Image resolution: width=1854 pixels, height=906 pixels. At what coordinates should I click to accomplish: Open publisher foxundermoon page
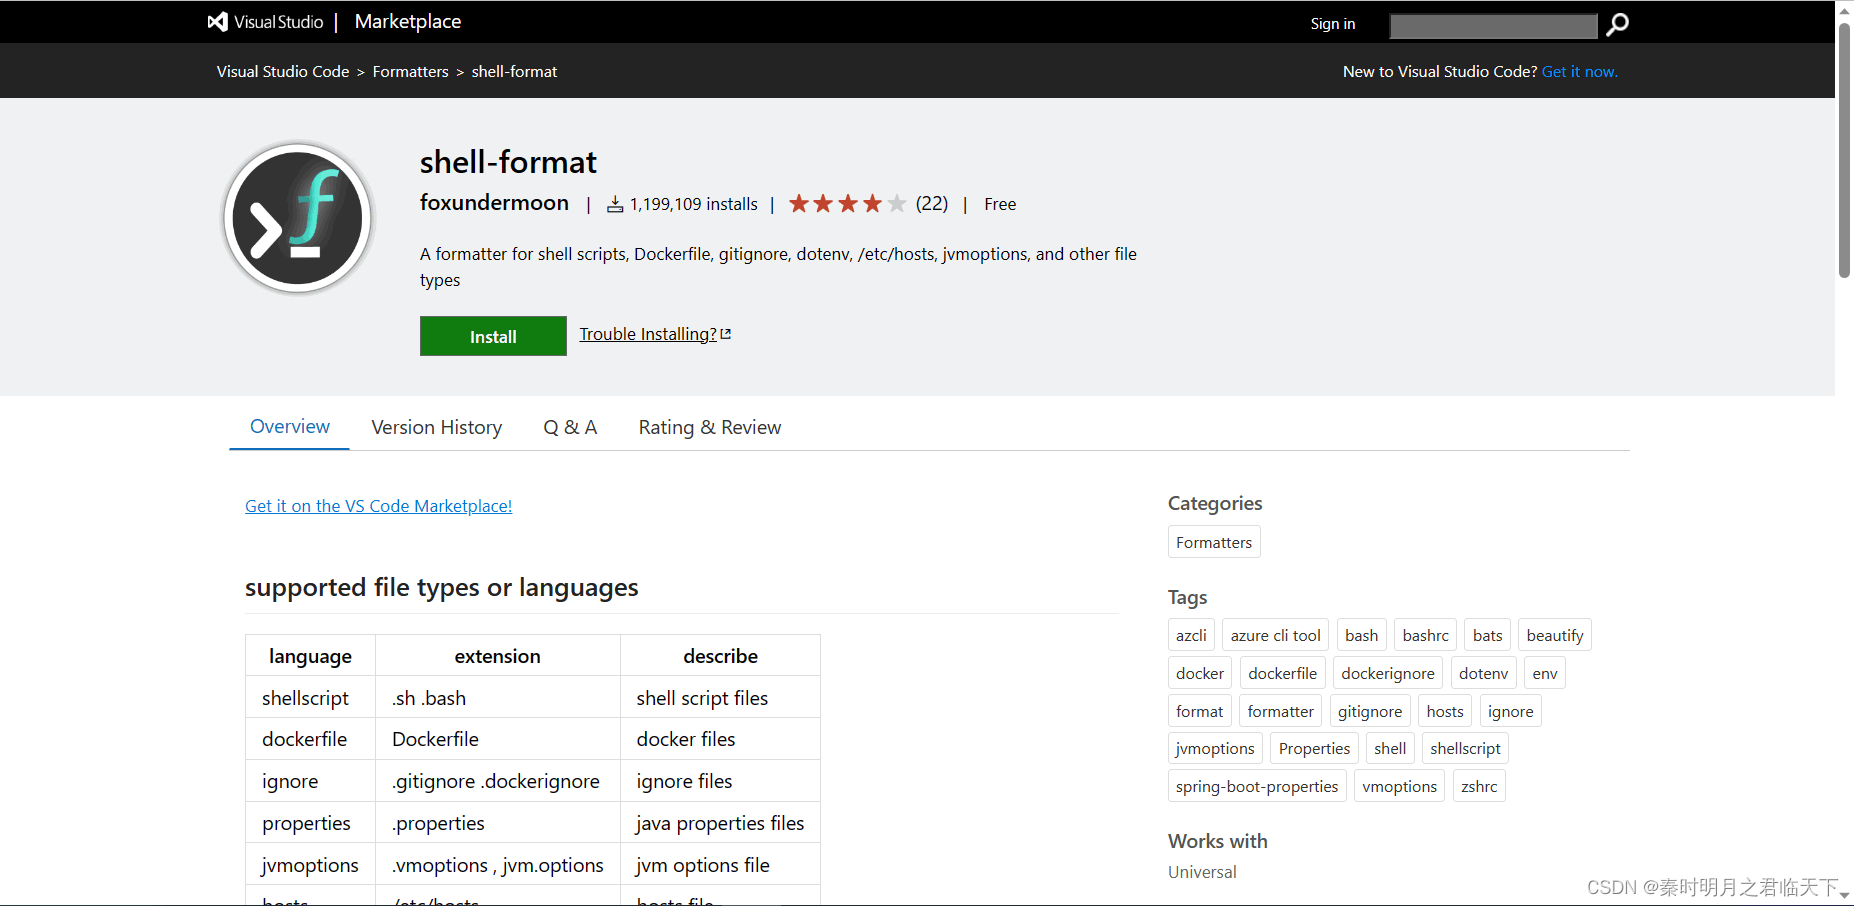[494, 203]
